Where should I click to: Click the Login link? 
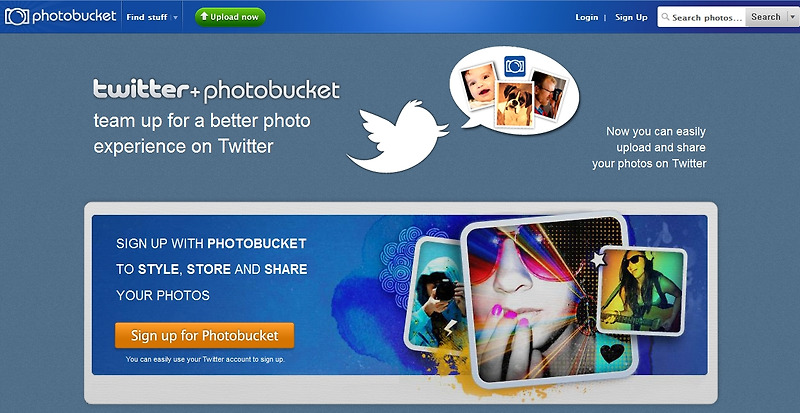(587, 17)
